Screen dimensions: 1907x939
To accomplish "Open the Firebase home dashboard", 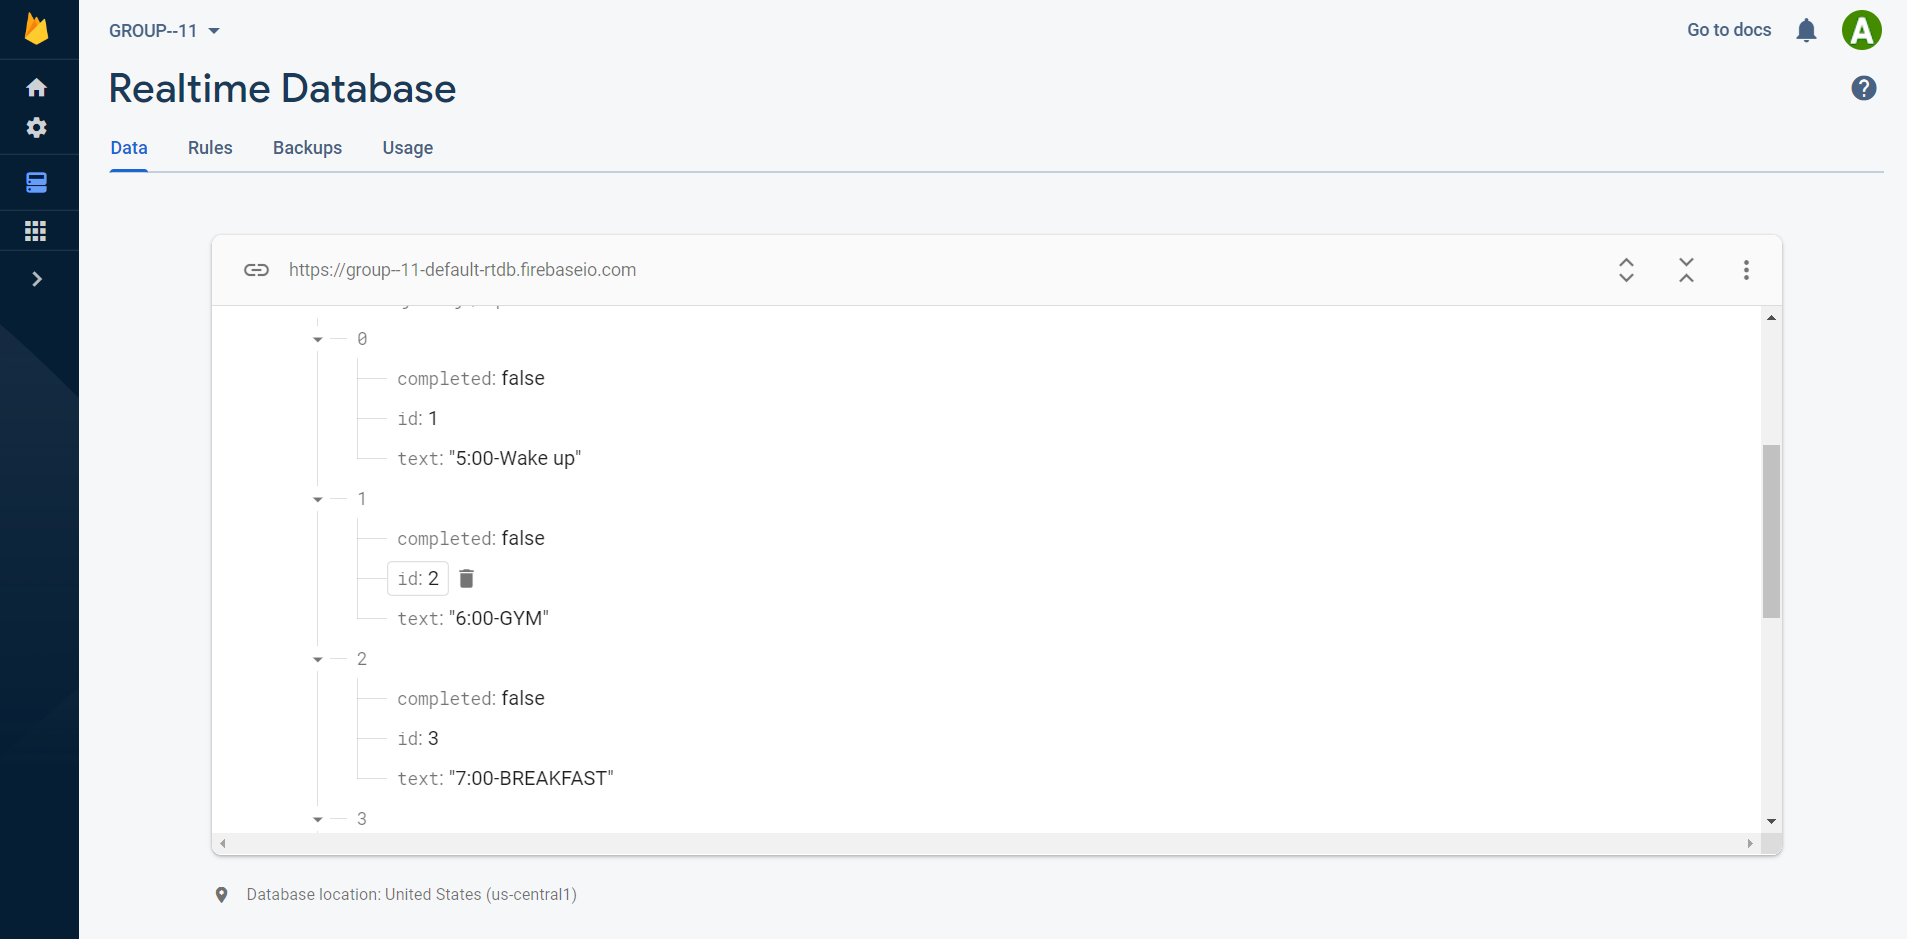I will pyautogui.click(x=37, y=86).
